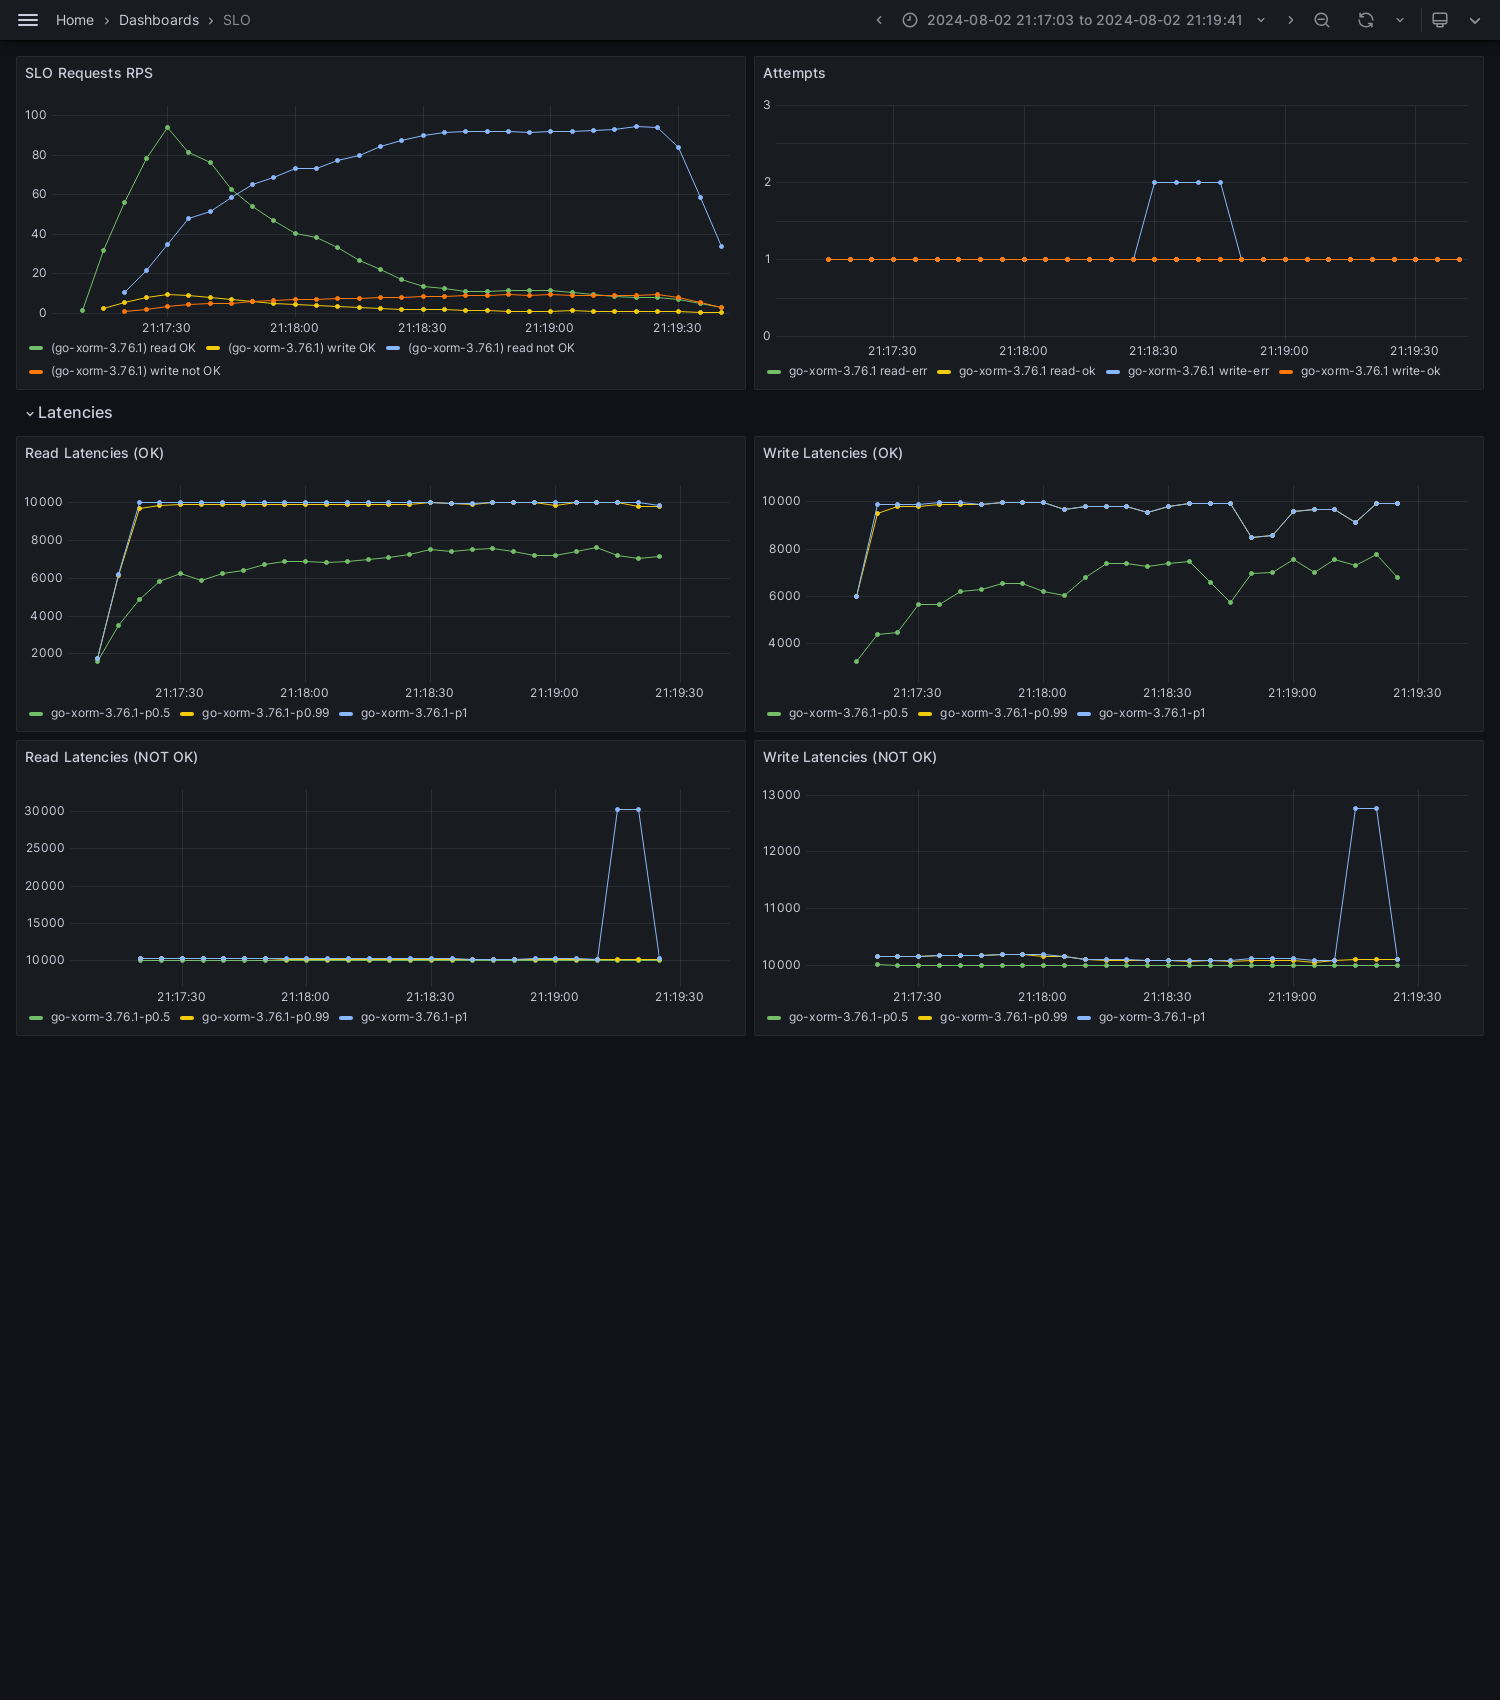Toggle 'write OK' series in RPS legend
The height and width of the screenshot is (1700, 1500).
tap(301, 348)
